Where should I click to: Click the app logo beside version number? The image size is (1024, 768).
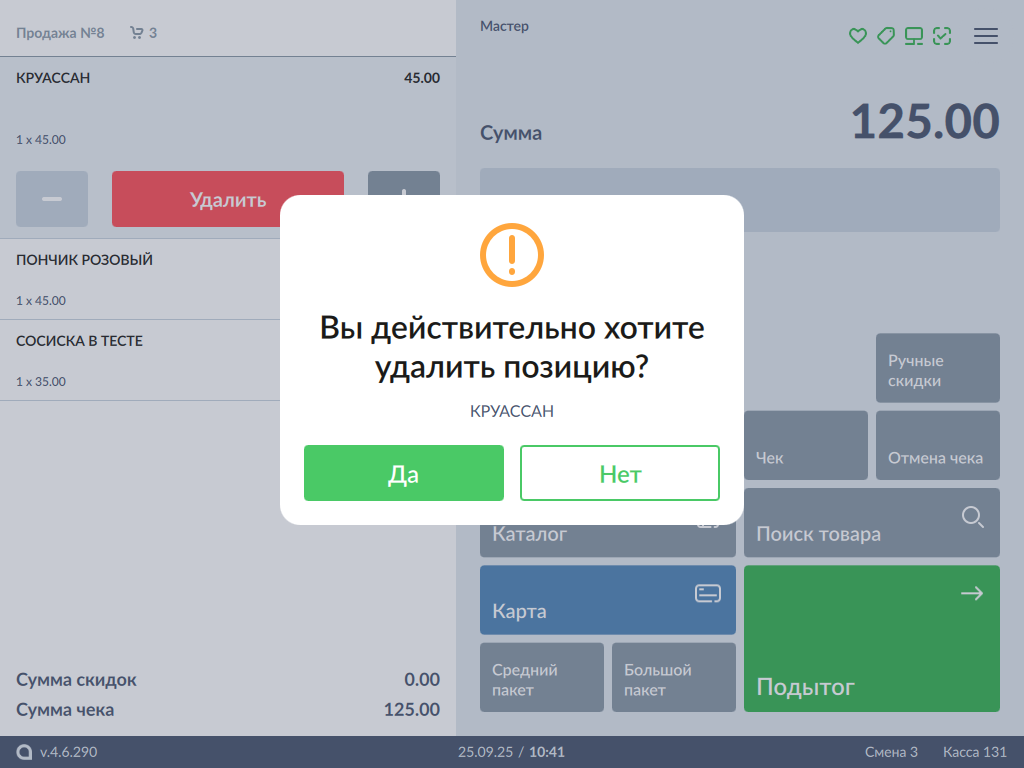point(24,752)
